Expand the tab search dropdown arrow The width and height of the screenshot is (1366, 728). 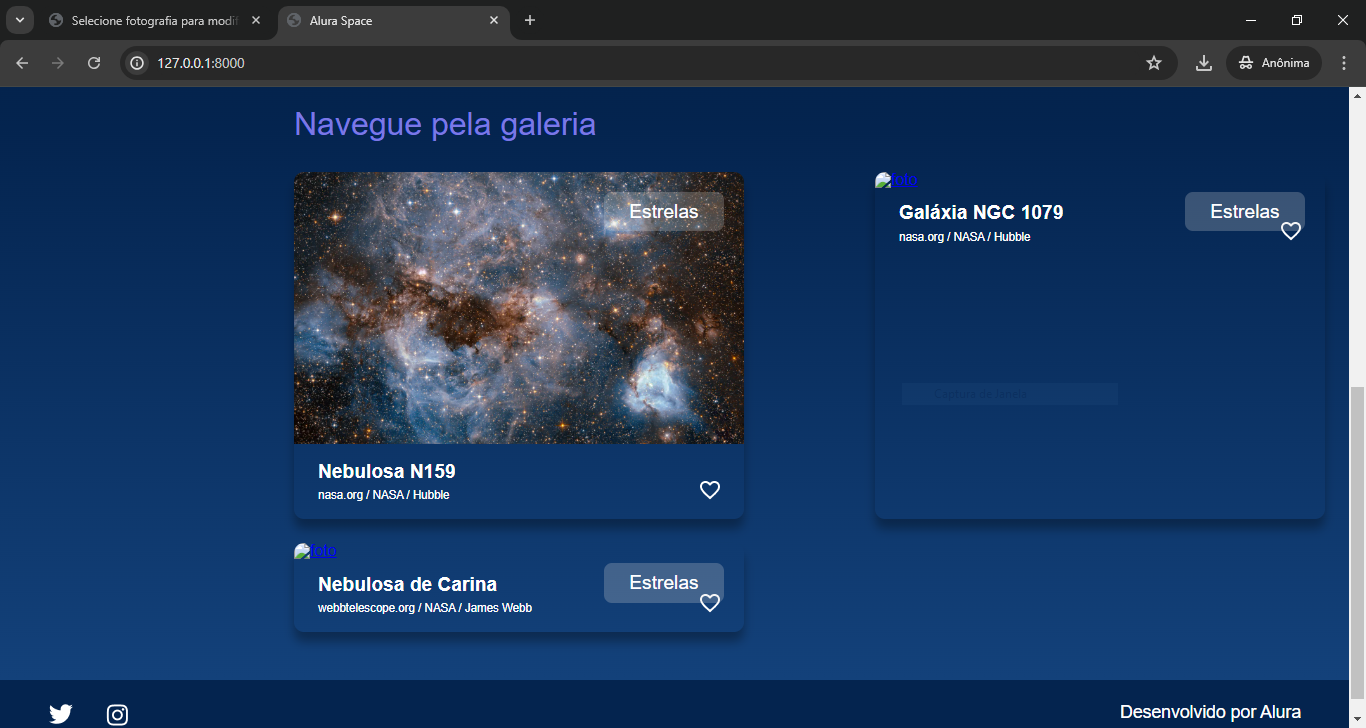[x=19, y=20]
